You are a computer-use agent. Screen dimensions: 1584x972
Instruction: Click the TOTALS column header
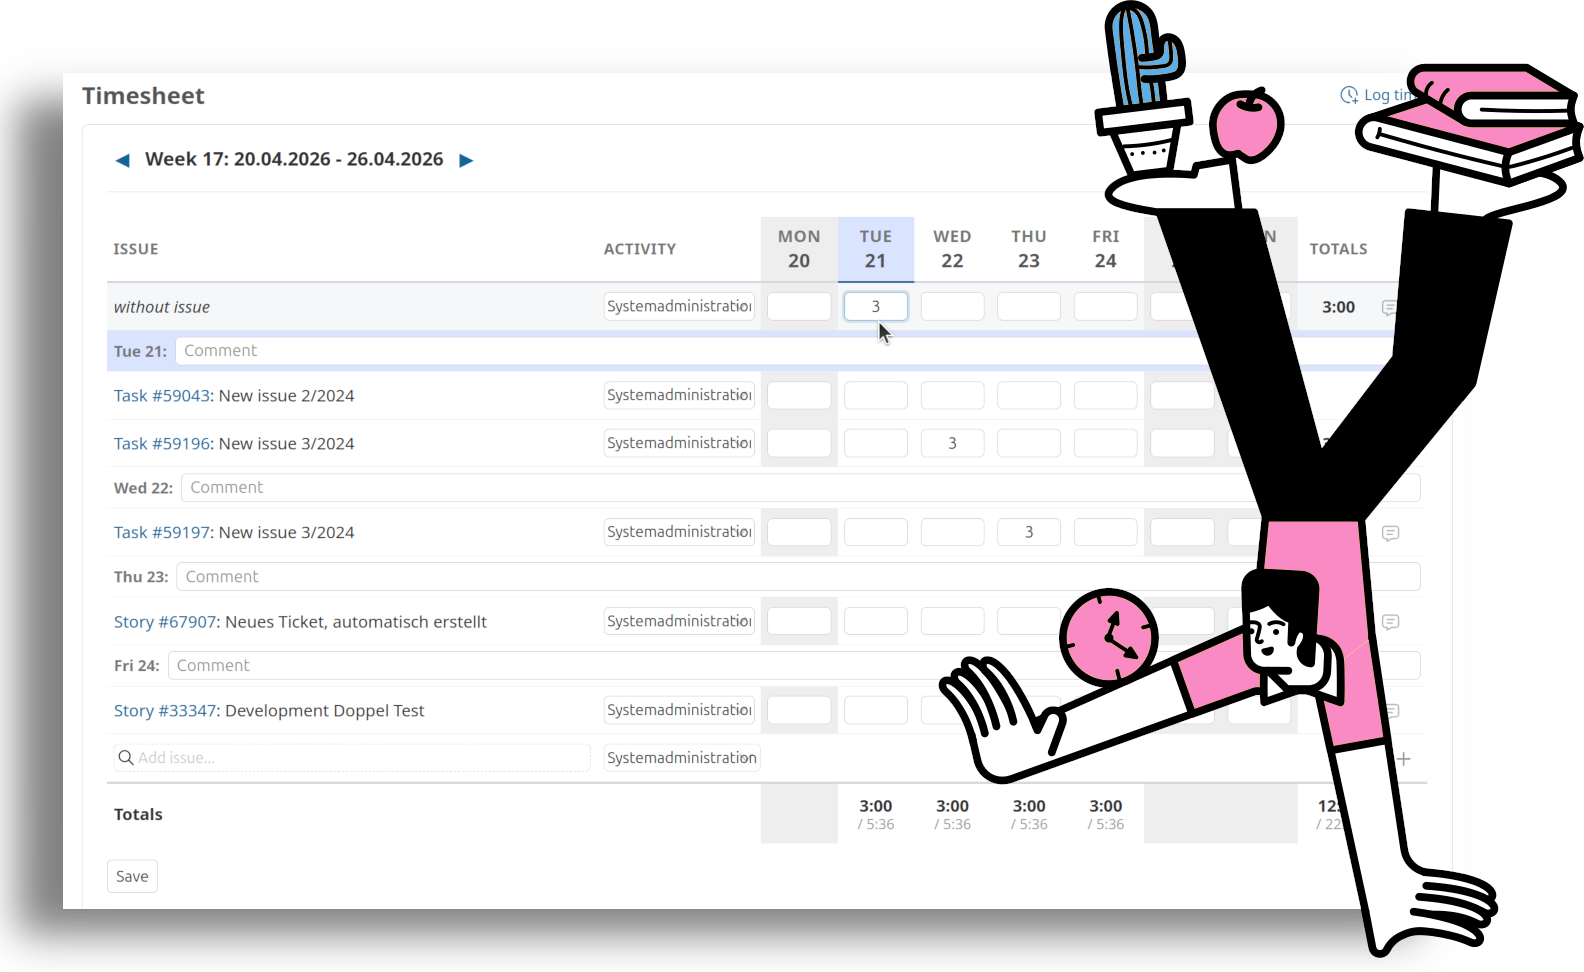tap(1338, 249)
